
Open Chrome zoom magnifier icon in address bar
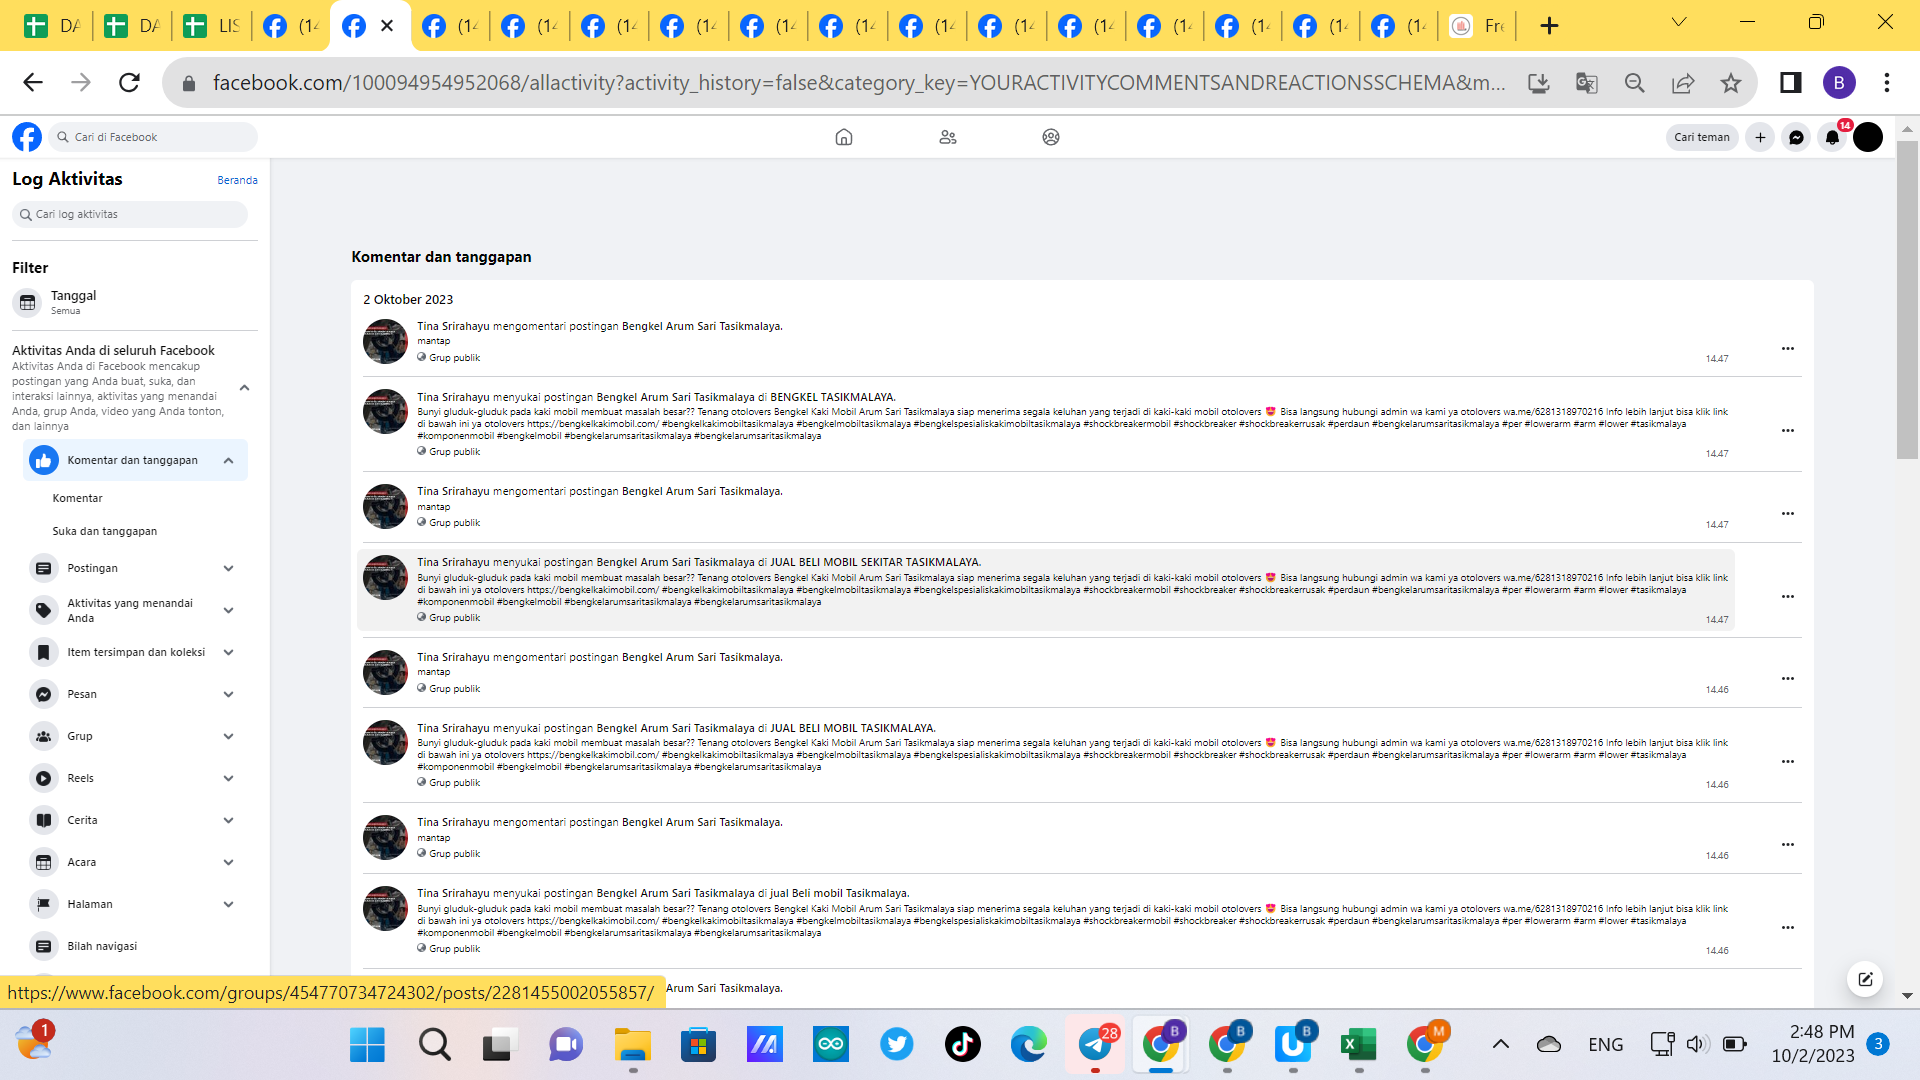click(x=1635, y=83)
